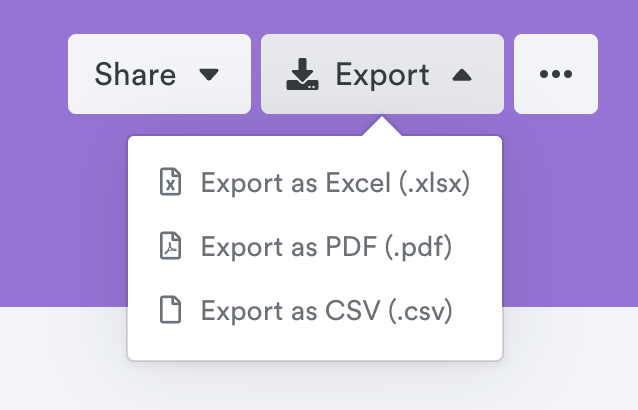Click the word Excel in the first entry
Viewport: 638px width, 410px height.
coord(358,182)
